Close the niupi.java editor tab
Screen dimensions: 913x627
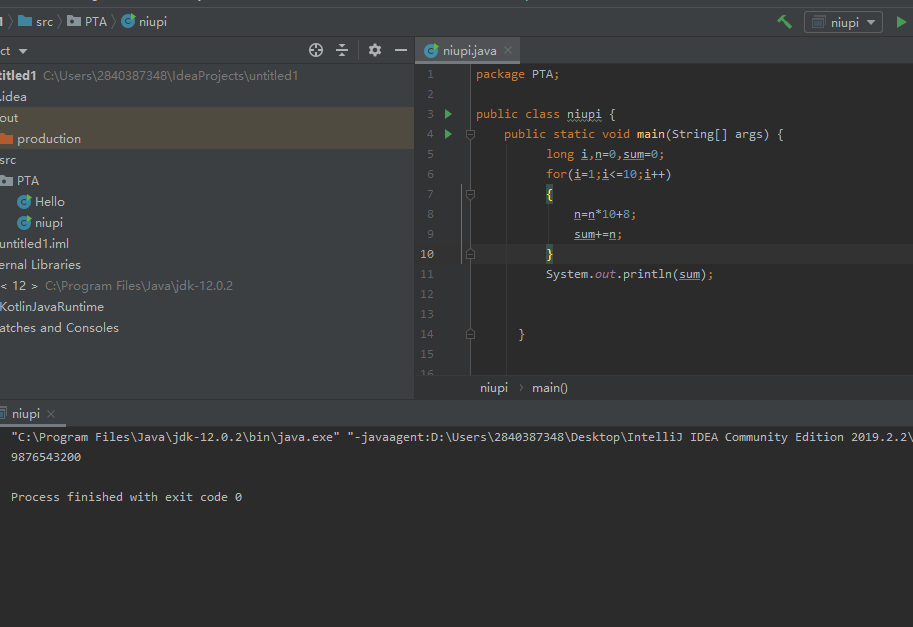click(507, 51)
